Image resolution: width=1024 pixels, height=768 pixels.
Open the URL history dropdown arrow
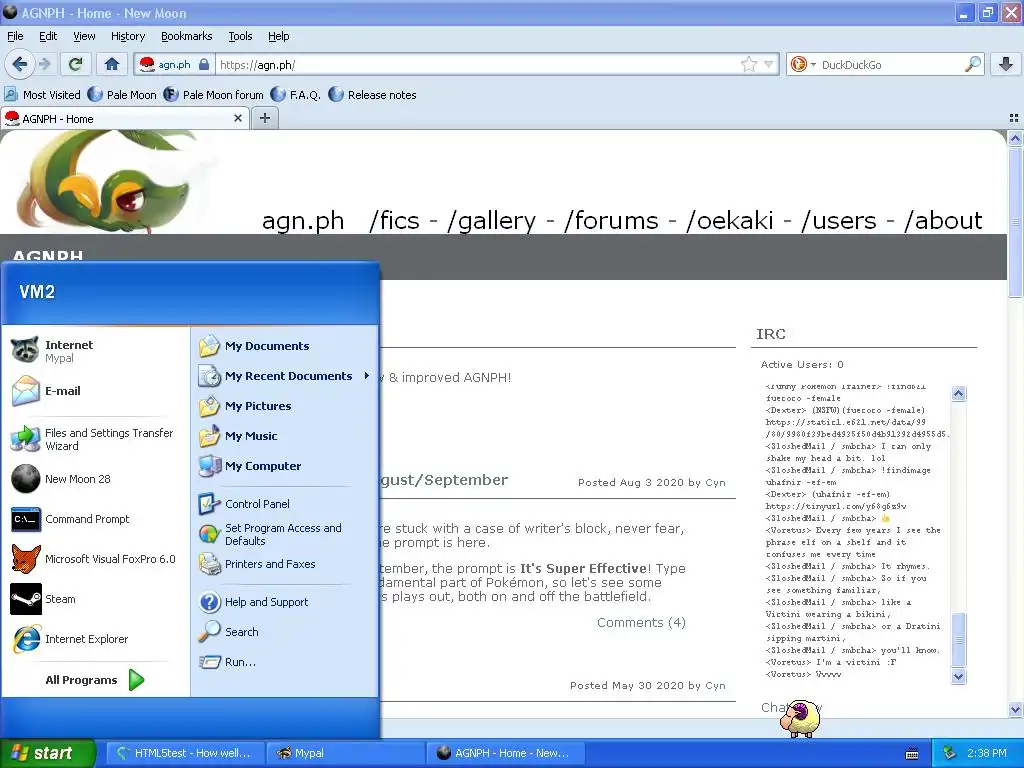(769, 64)
